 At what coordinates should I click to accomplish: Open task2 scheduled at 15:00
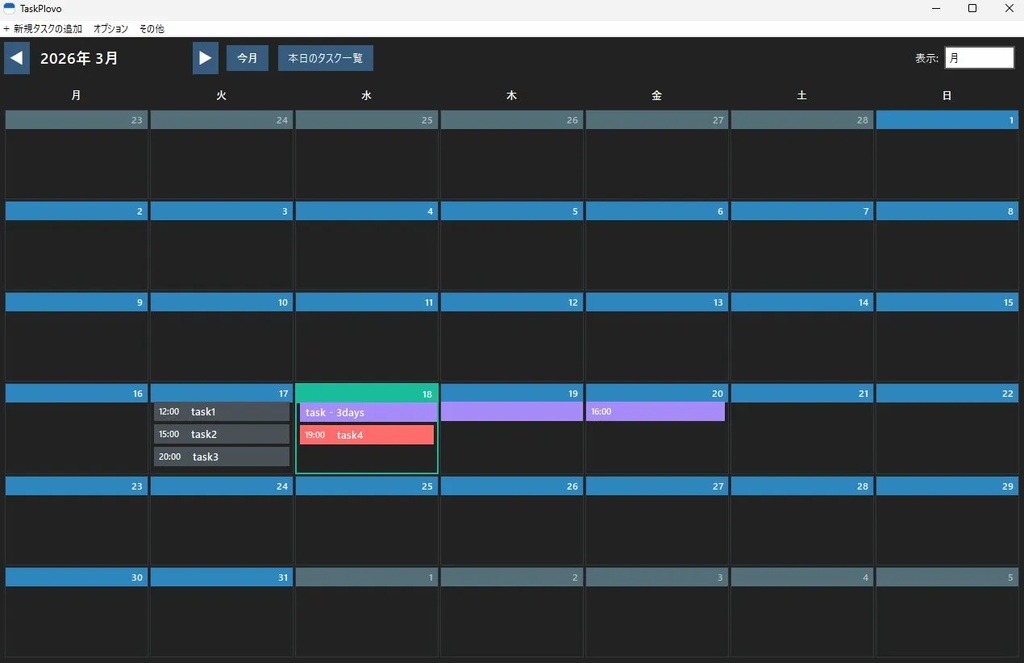220,434
